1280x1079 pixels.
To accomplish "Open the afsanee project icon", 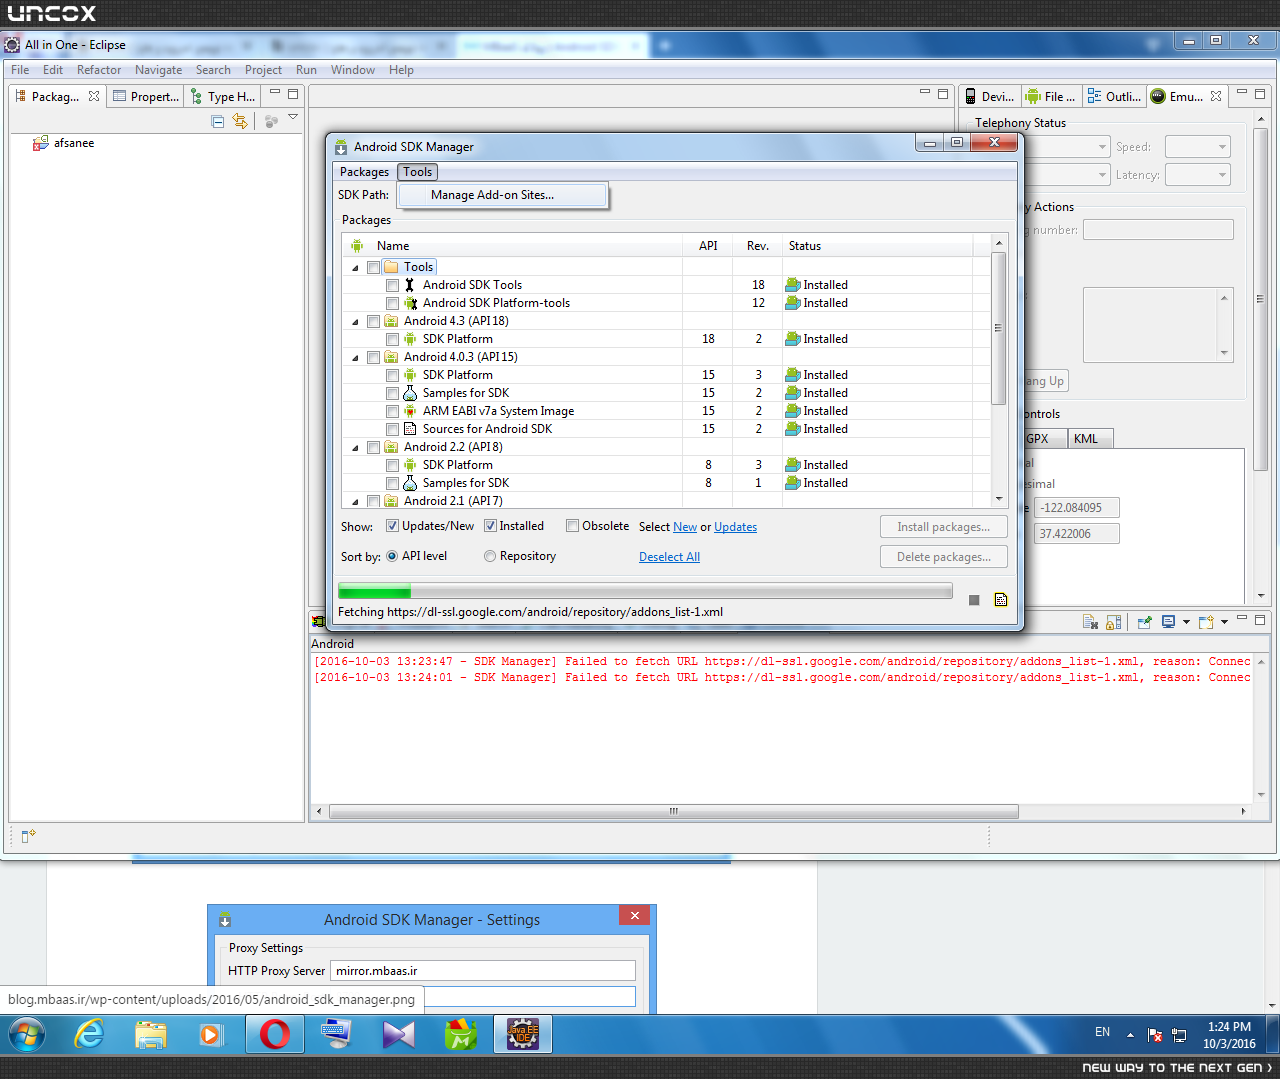I will click(41, 143).
